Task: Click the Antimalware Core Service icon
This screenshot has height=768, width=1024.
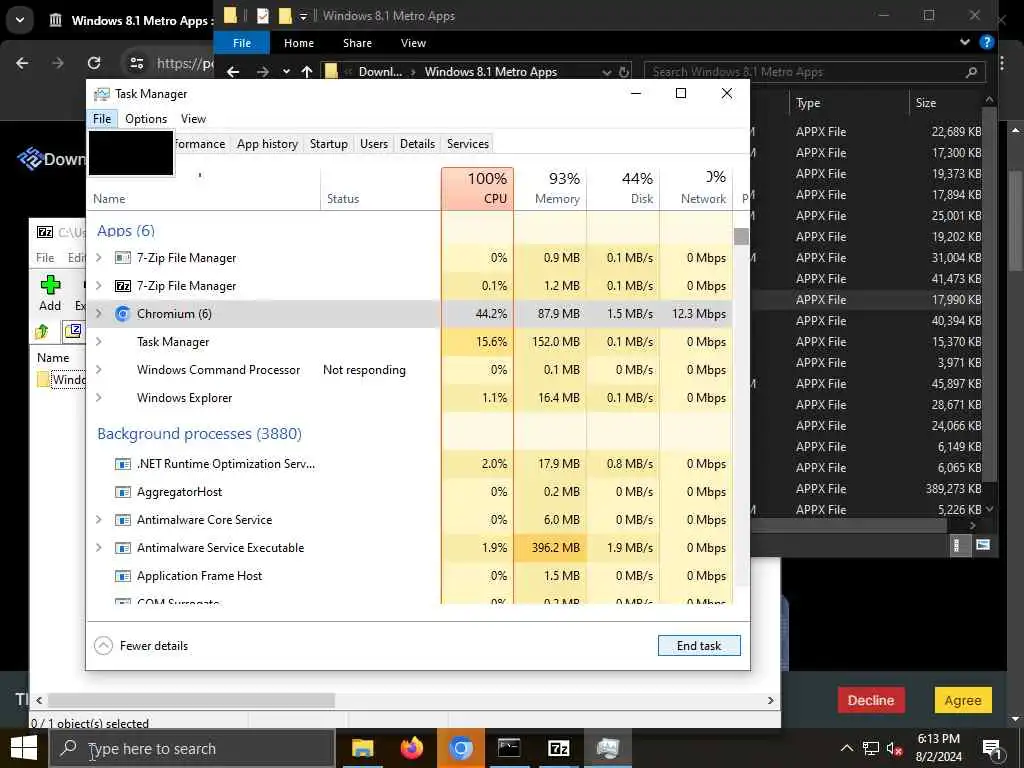Action: [123, 520]
